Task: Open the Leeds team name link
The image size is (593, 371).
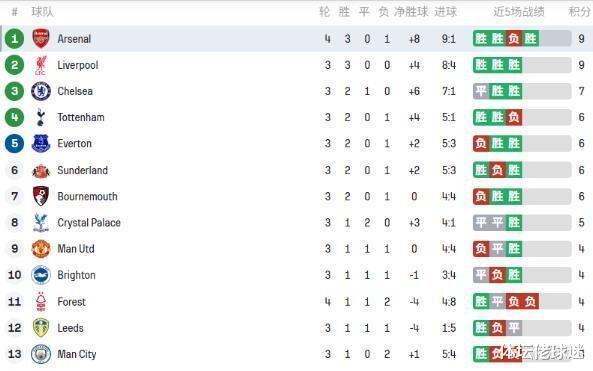Action: [x=70, y=328]
